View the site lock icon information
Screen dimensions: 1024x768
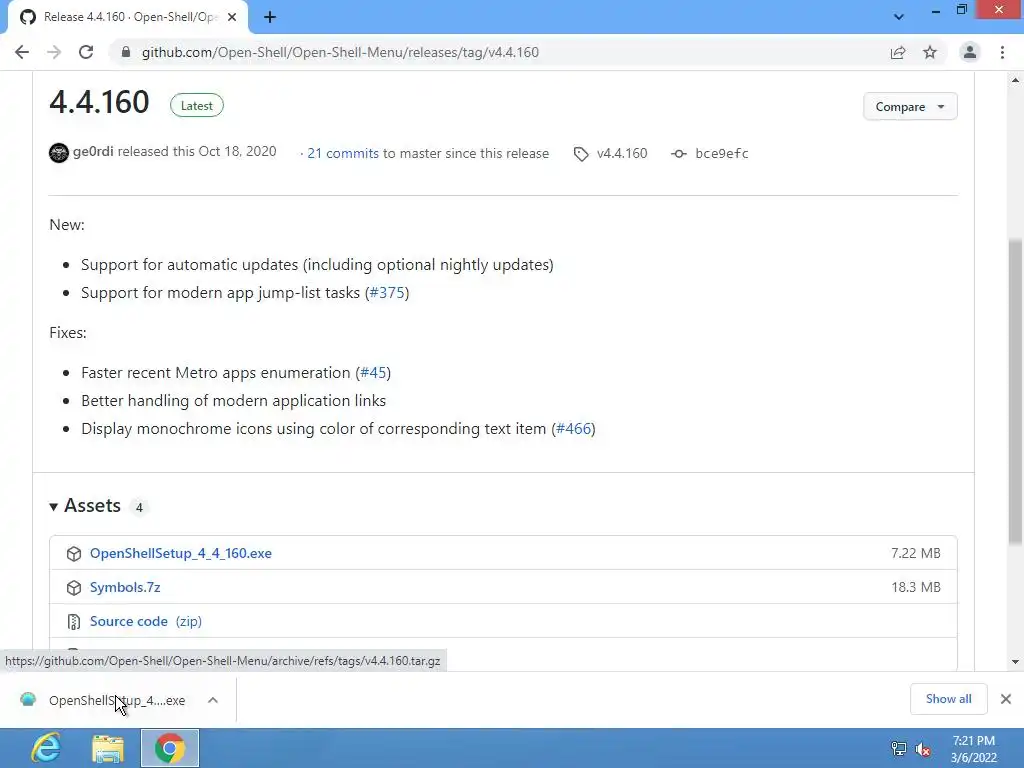click(125, 52)
